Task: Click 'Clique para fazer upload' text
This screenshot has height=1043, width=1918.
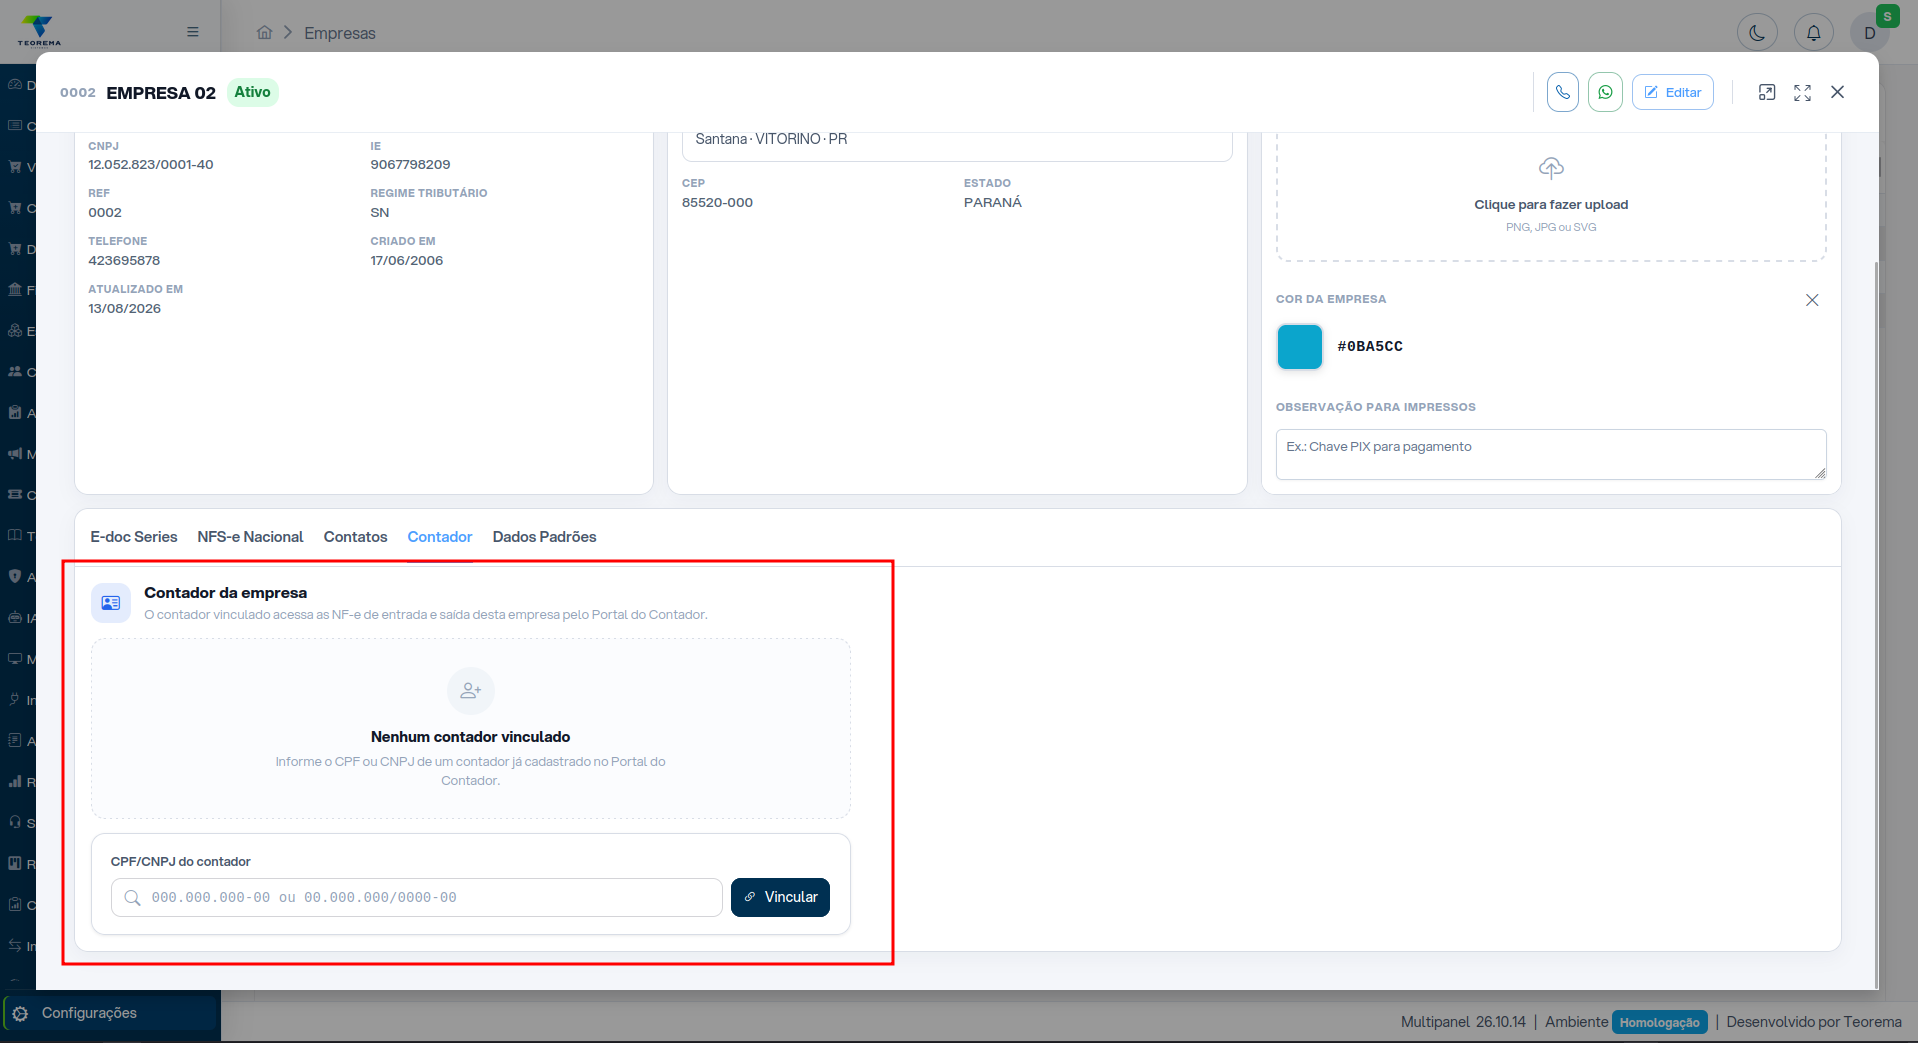Action: click(x=1551, y=205)
